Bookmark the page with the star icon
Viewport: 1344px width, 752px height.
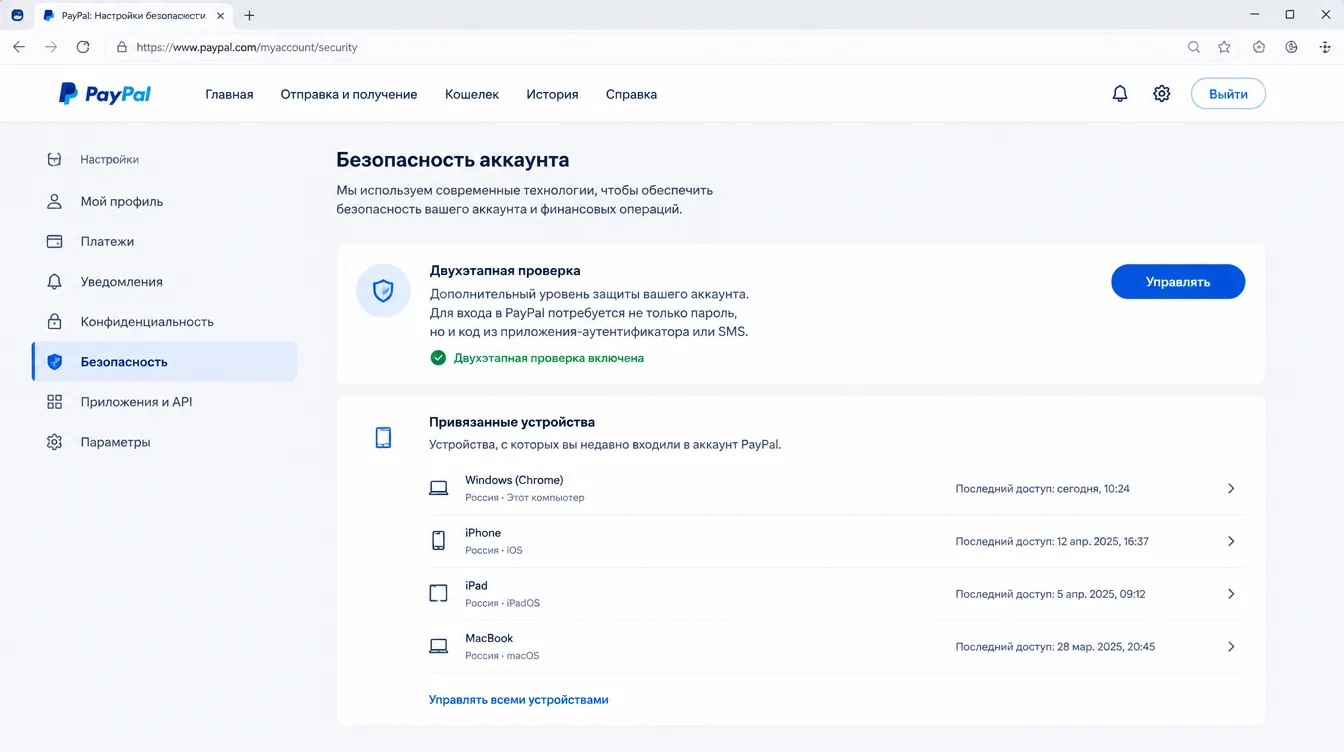[x=1224, y=47]
